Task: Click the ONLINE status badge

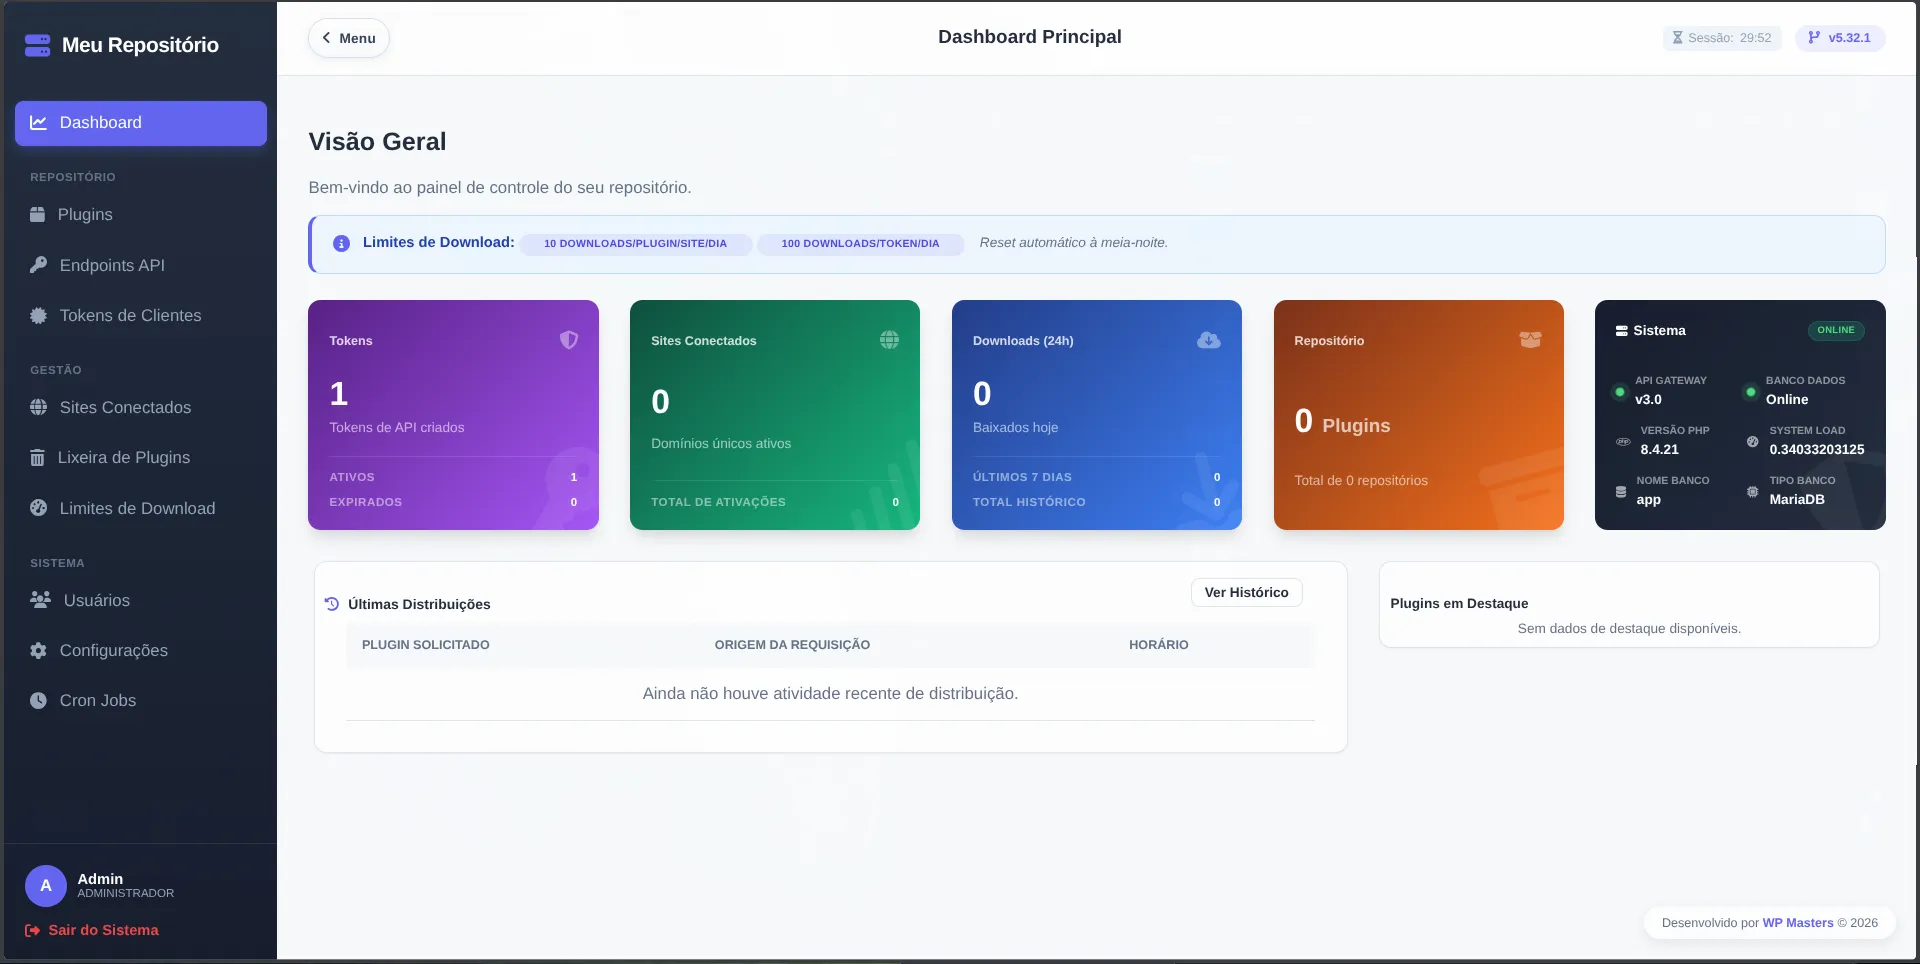Action: pyautogui.click(x=1836, y=330)
